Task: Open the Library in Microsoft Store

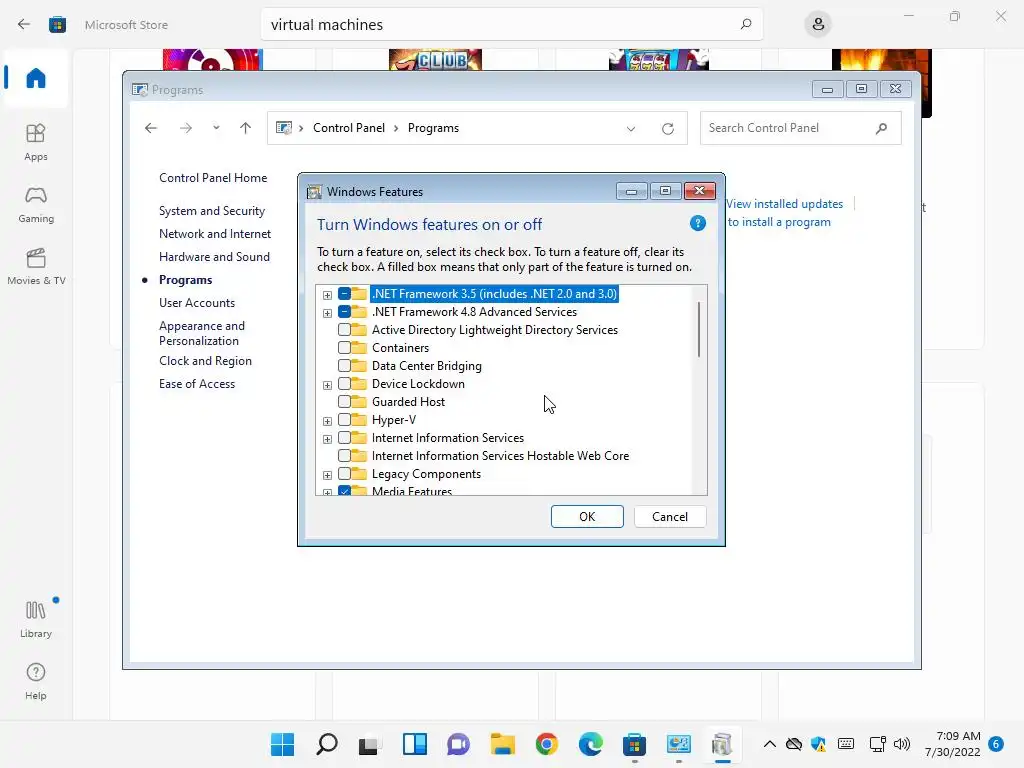Action: pyautogui.click(x=36, y=619)
